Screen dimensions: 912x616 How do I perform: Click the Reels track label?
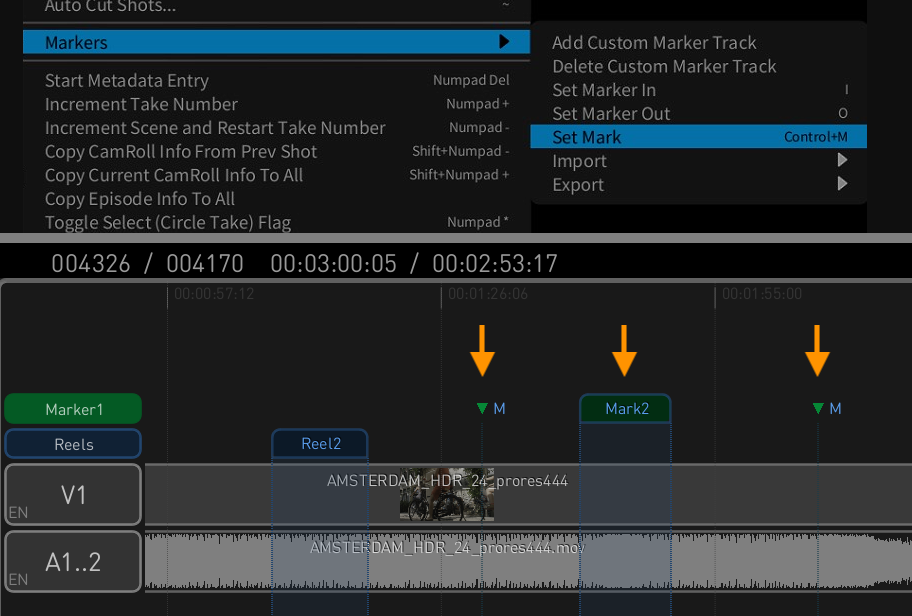[x=73, y=444]
